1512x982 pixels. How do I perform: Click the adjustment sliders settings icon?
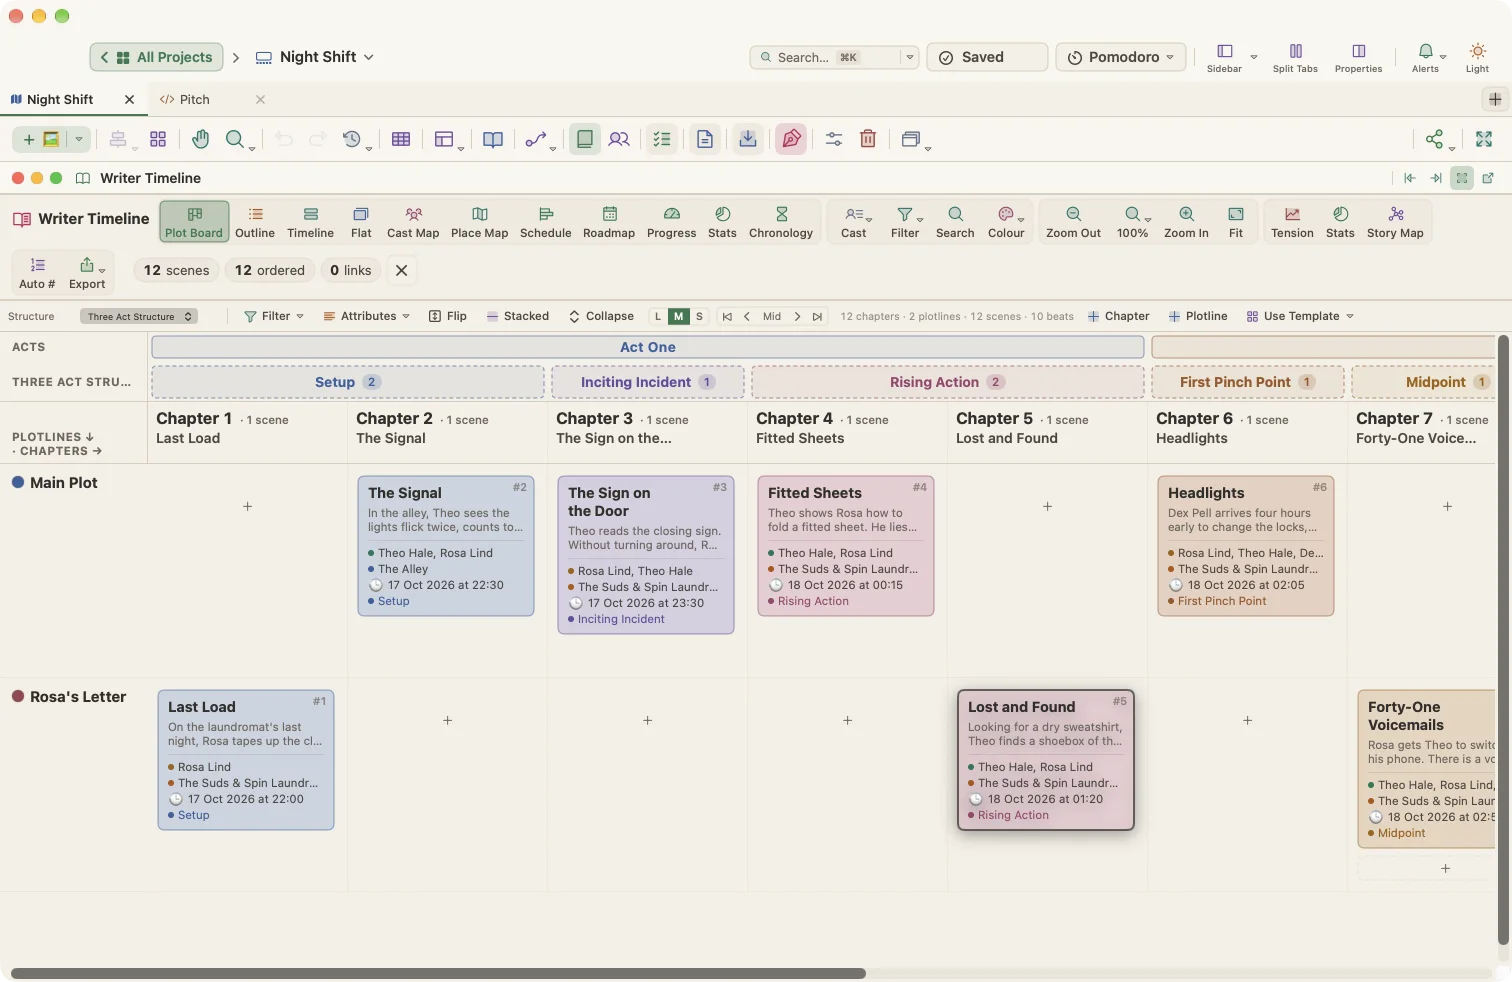834,139
